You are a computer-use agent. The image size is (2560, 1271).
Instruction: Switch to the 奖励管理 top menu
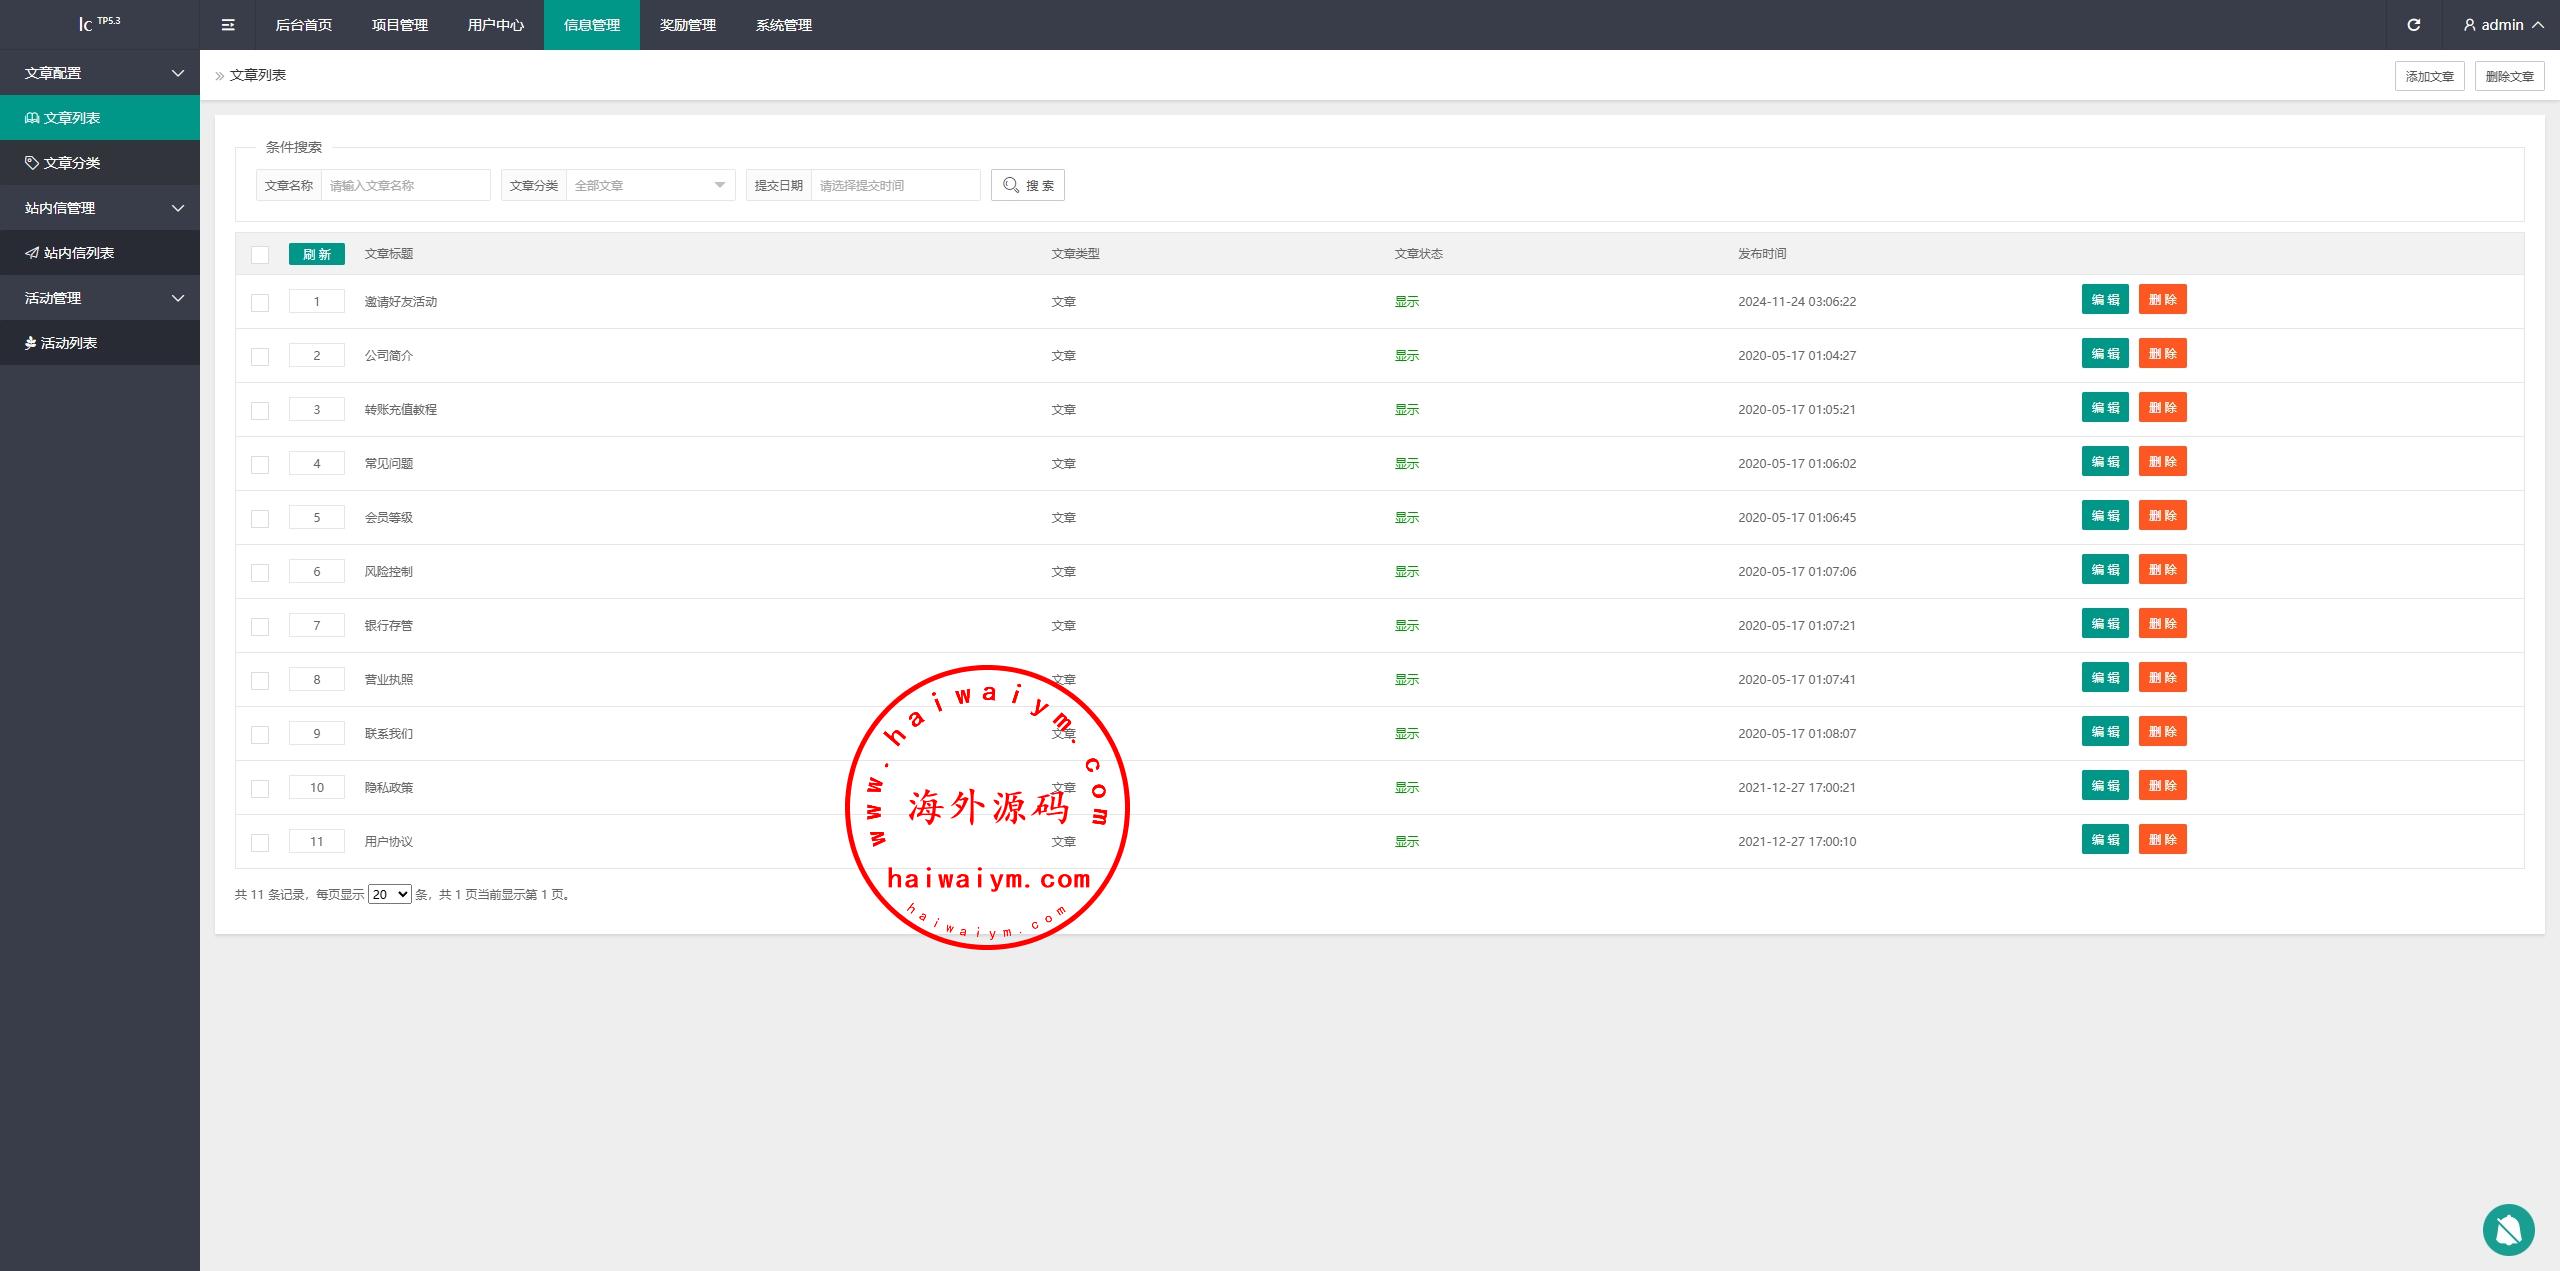point(687,25)
